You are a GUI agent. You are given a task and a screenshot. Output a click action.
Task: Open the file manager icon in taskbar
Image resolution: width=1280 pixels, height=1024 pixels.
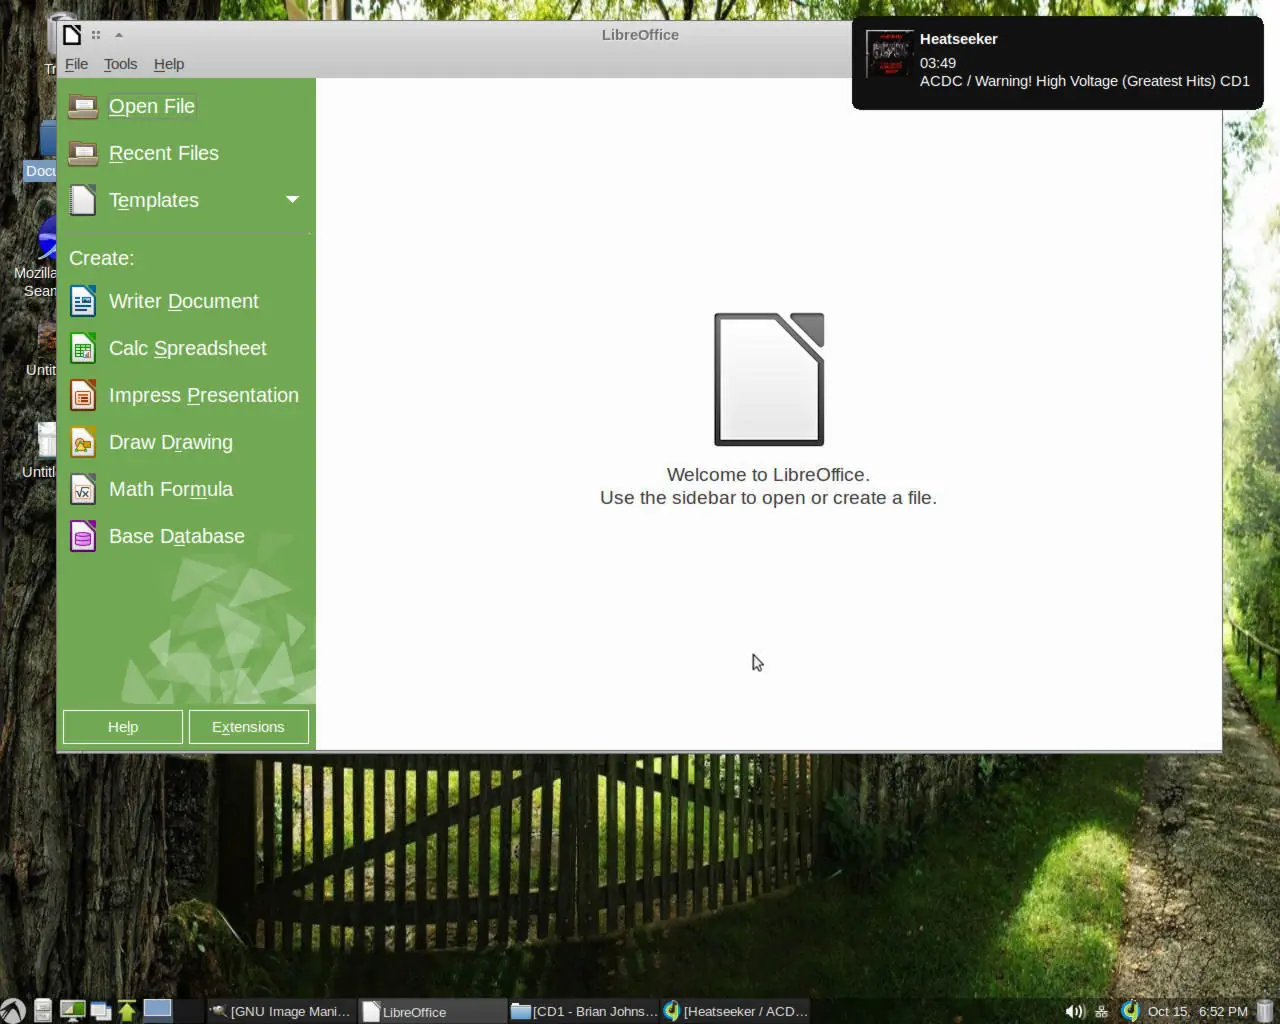(x=43, y=1011)
